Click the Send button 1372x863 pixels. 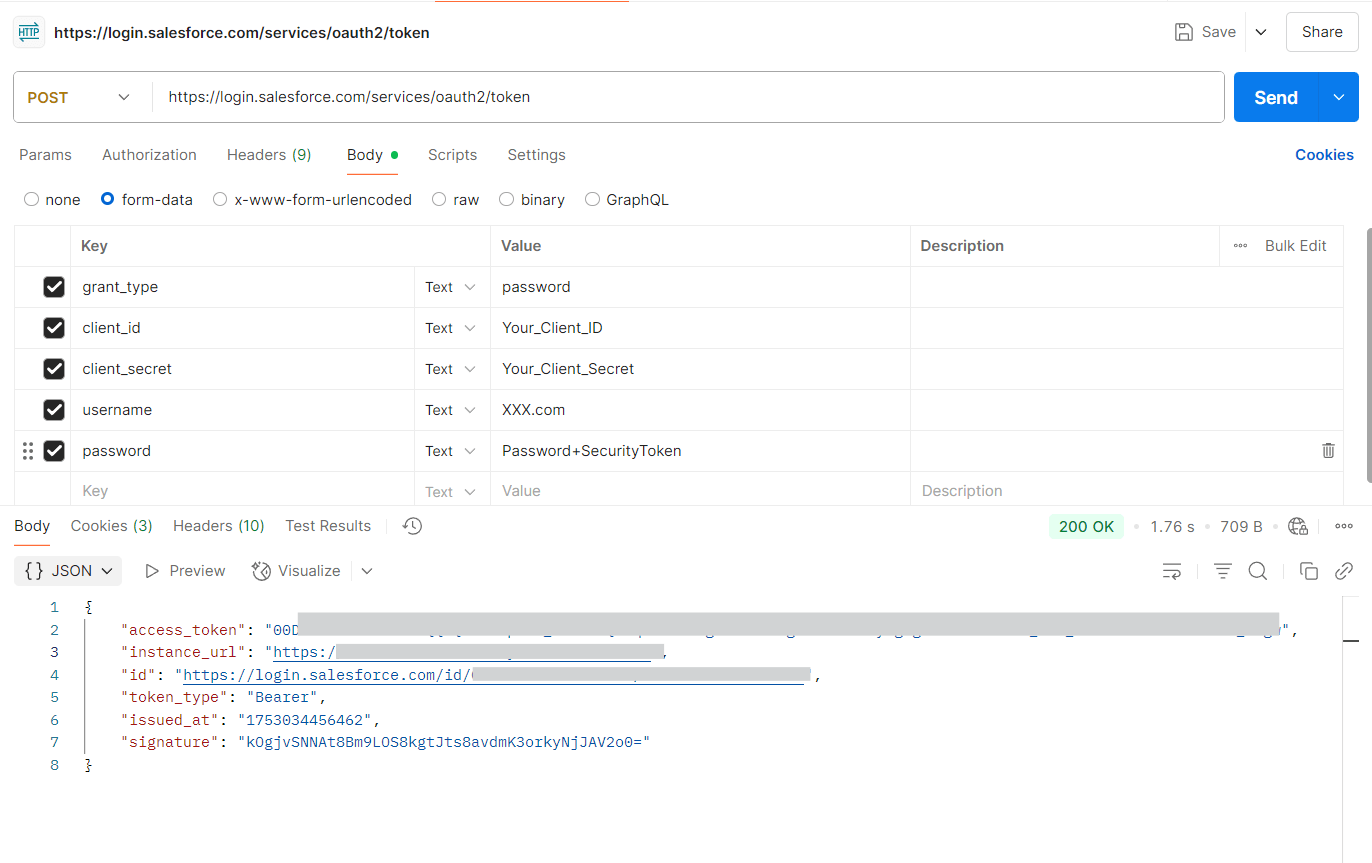click(x=1275, y=97)
